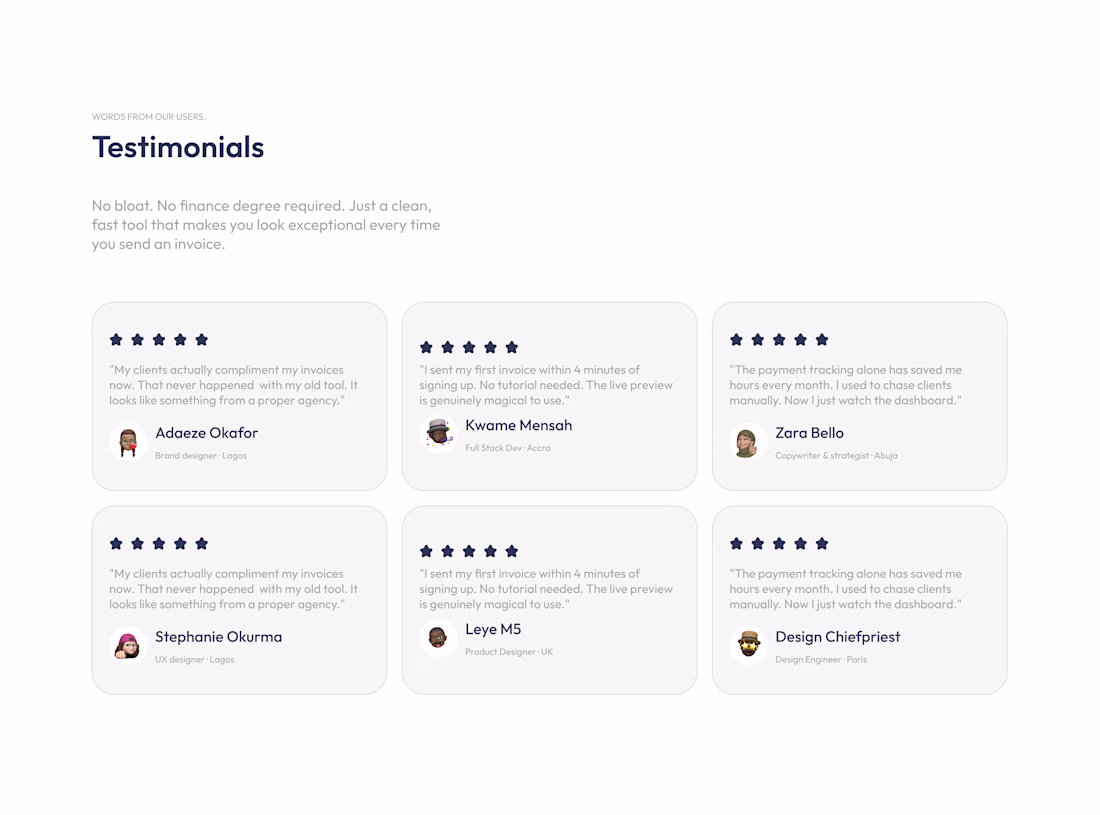Viewport: 1100px width, 815px height.
Task: Click Zara Bello's testimonial quote text
Action: click(x=845, y=385)
